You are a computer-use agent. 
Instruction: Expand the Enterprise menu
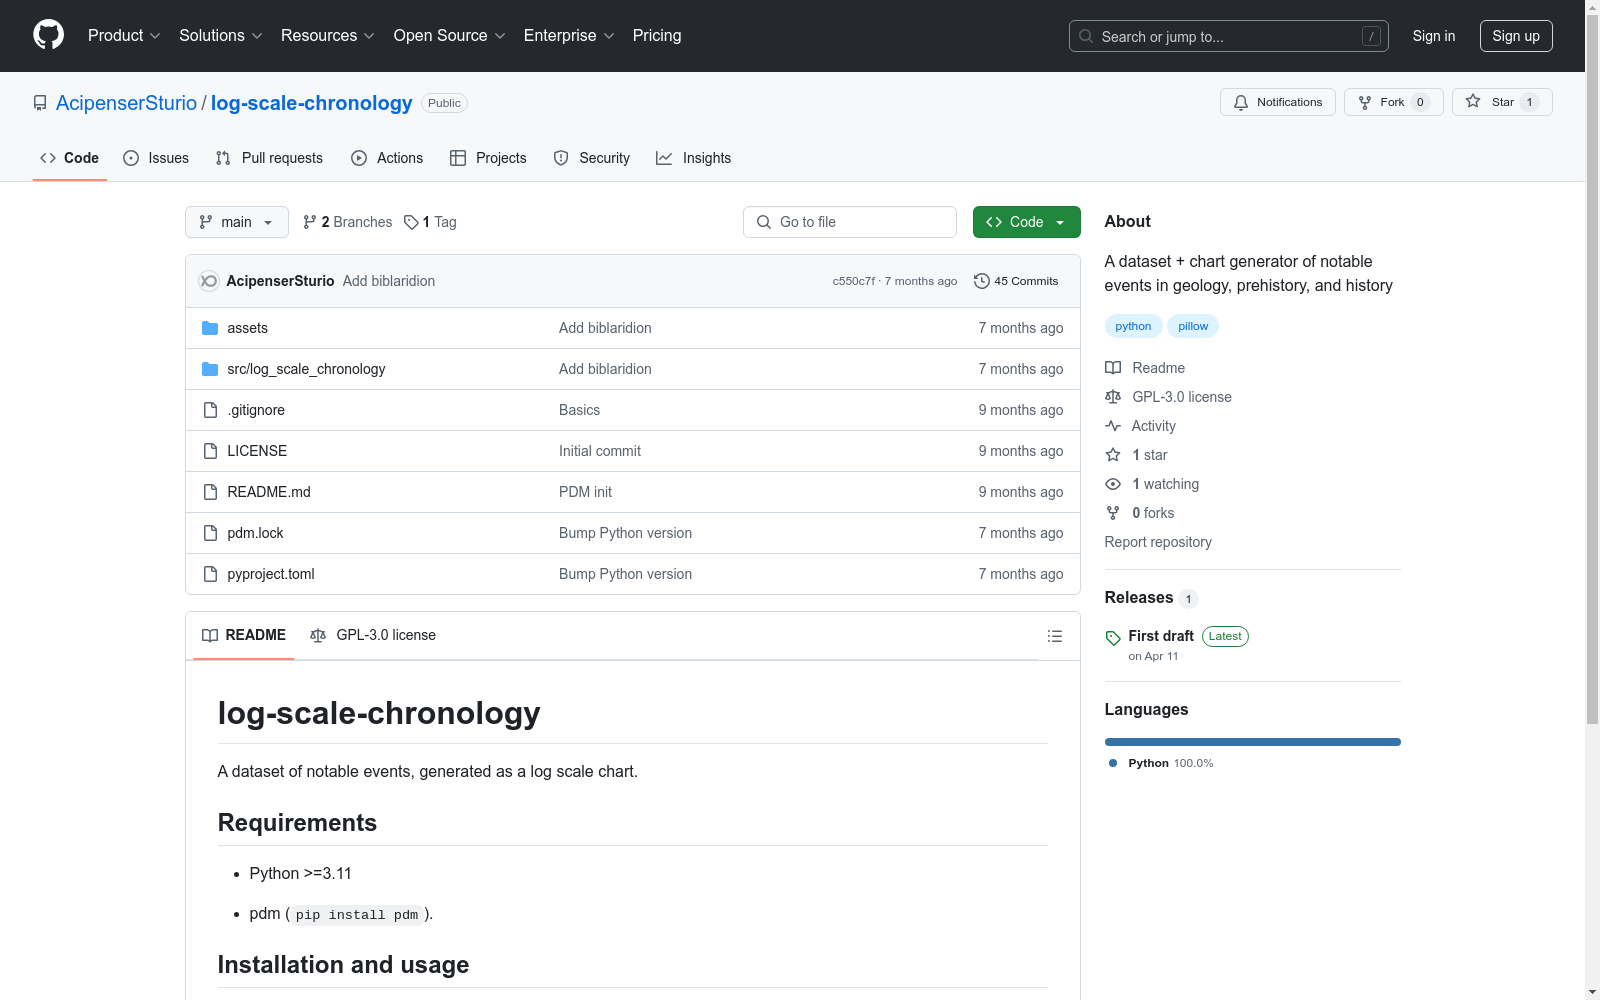point(569,36)
